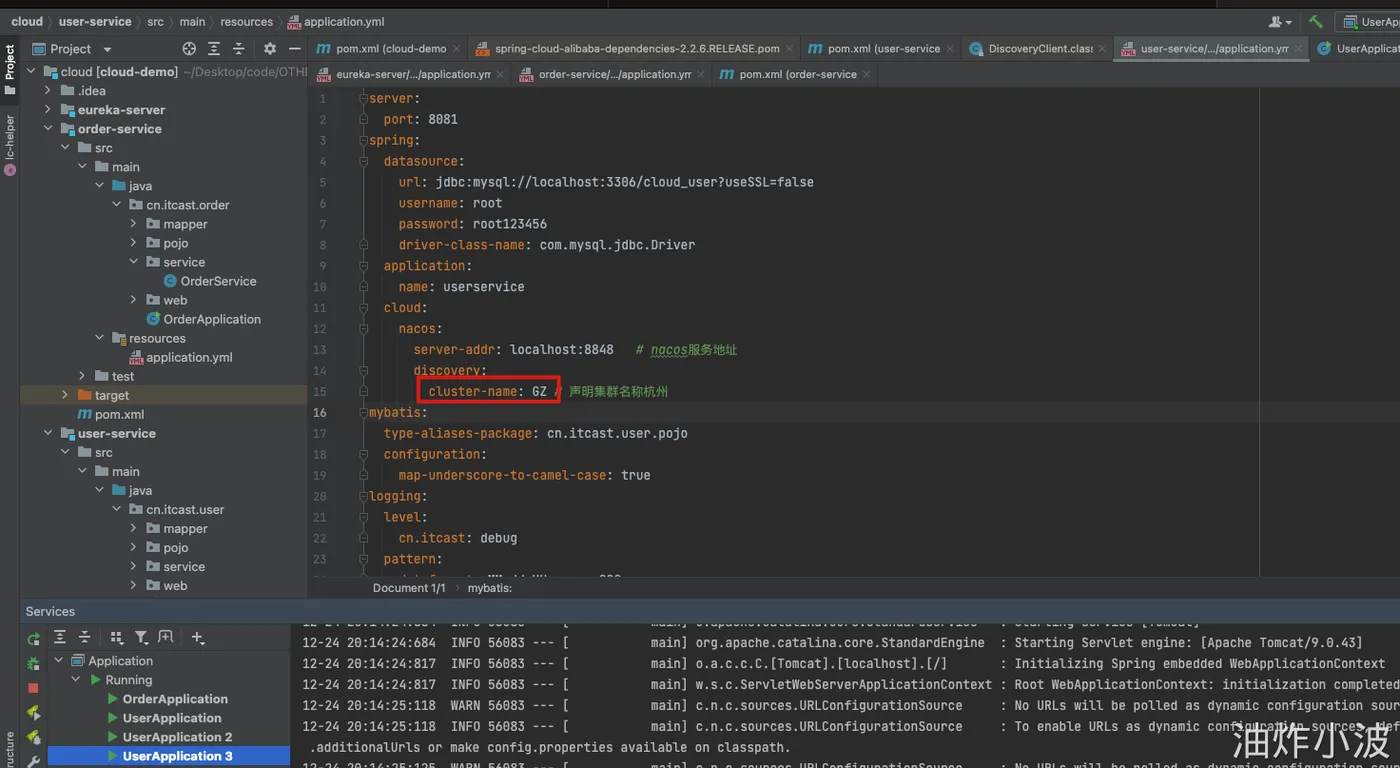Image resolution: width=1400 pixels, height=768 pixels.
Task: Open the Project view dropdown
Action: [x=107, y=49]
